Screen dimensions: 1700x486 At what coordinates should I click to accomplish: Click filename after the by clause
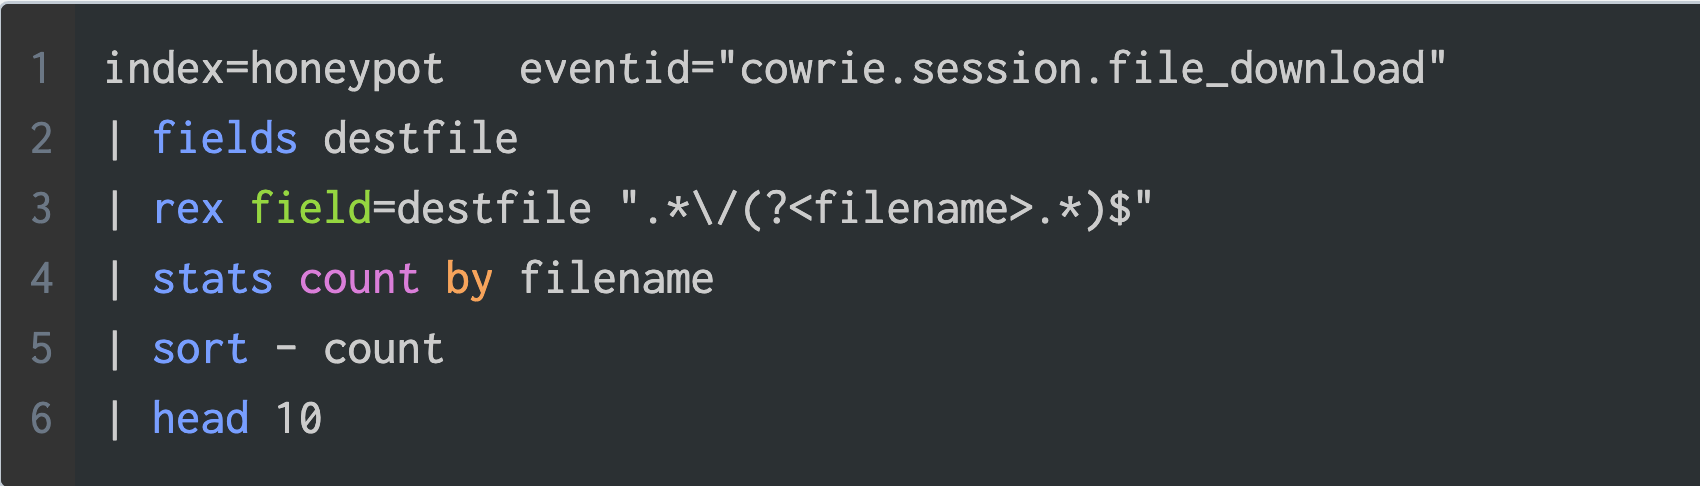tap(616, 279)
